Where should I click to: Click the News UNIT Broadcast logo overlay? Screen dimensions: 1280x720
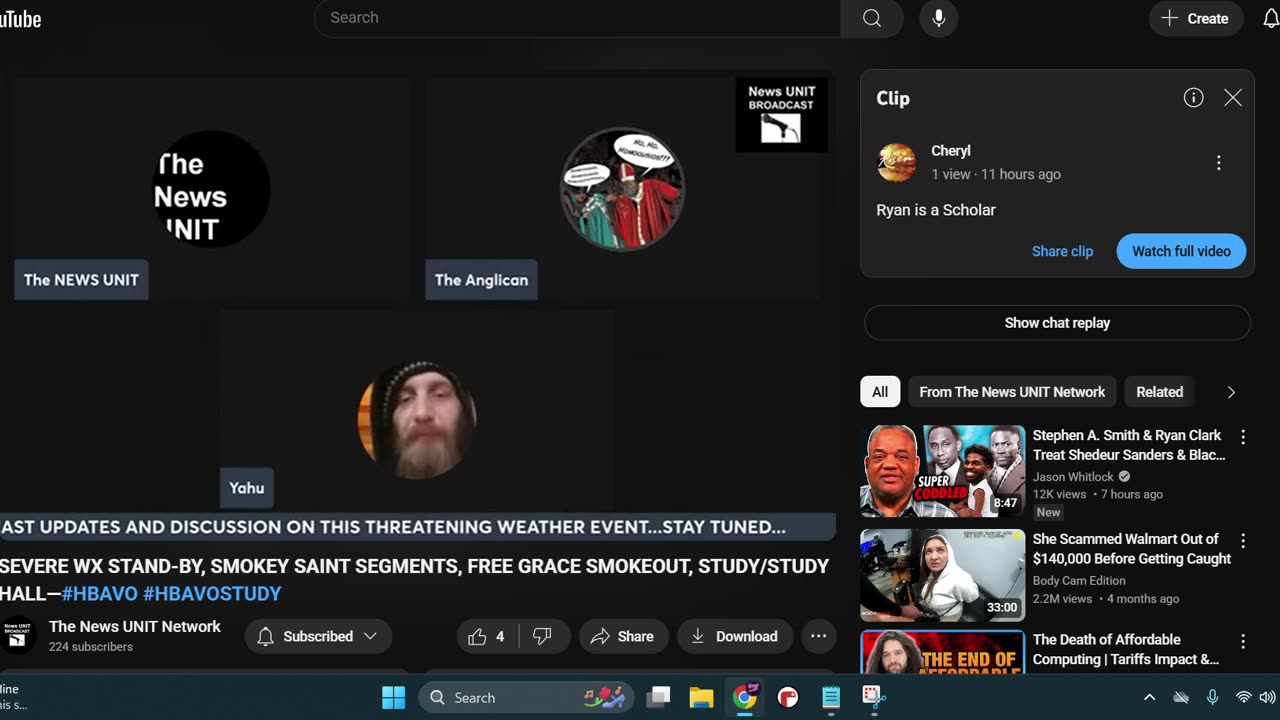(781, 114)
